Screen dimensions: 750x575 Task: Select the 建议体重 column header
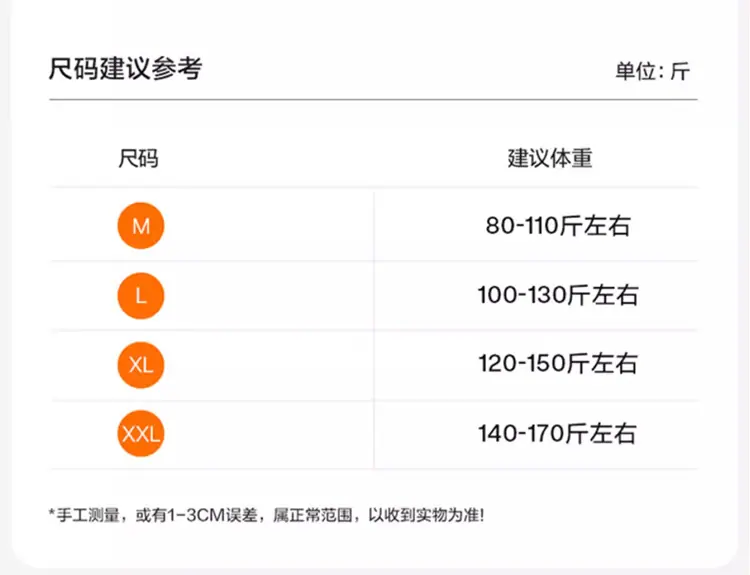550,158
